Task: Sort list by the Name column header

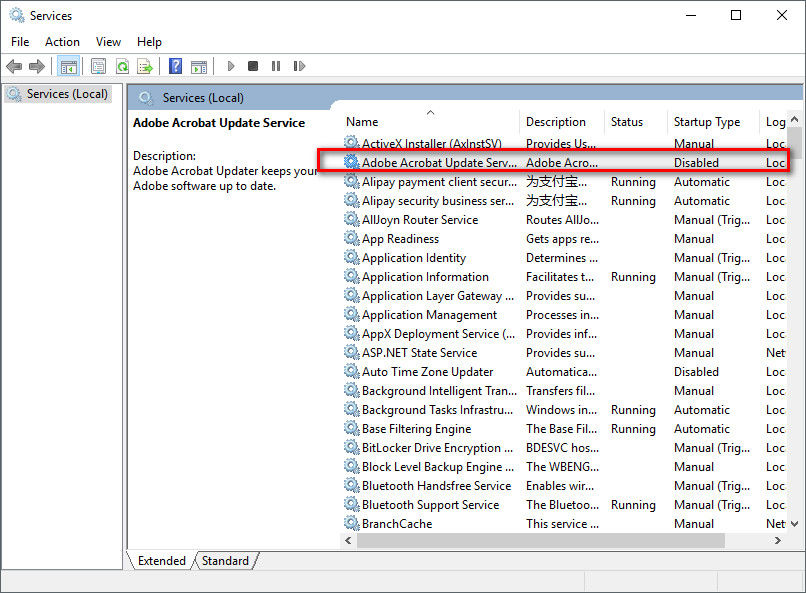Action: [x=362, y=122]
